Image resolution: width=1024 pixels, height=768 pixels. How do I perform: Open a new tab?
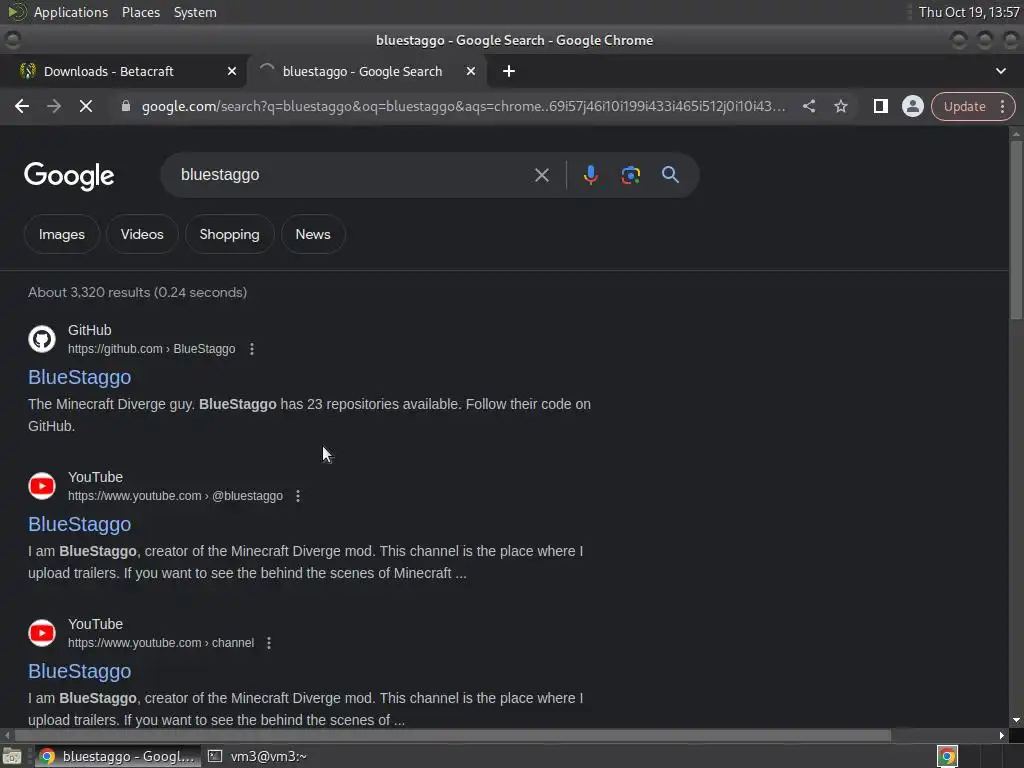[509, 71]
